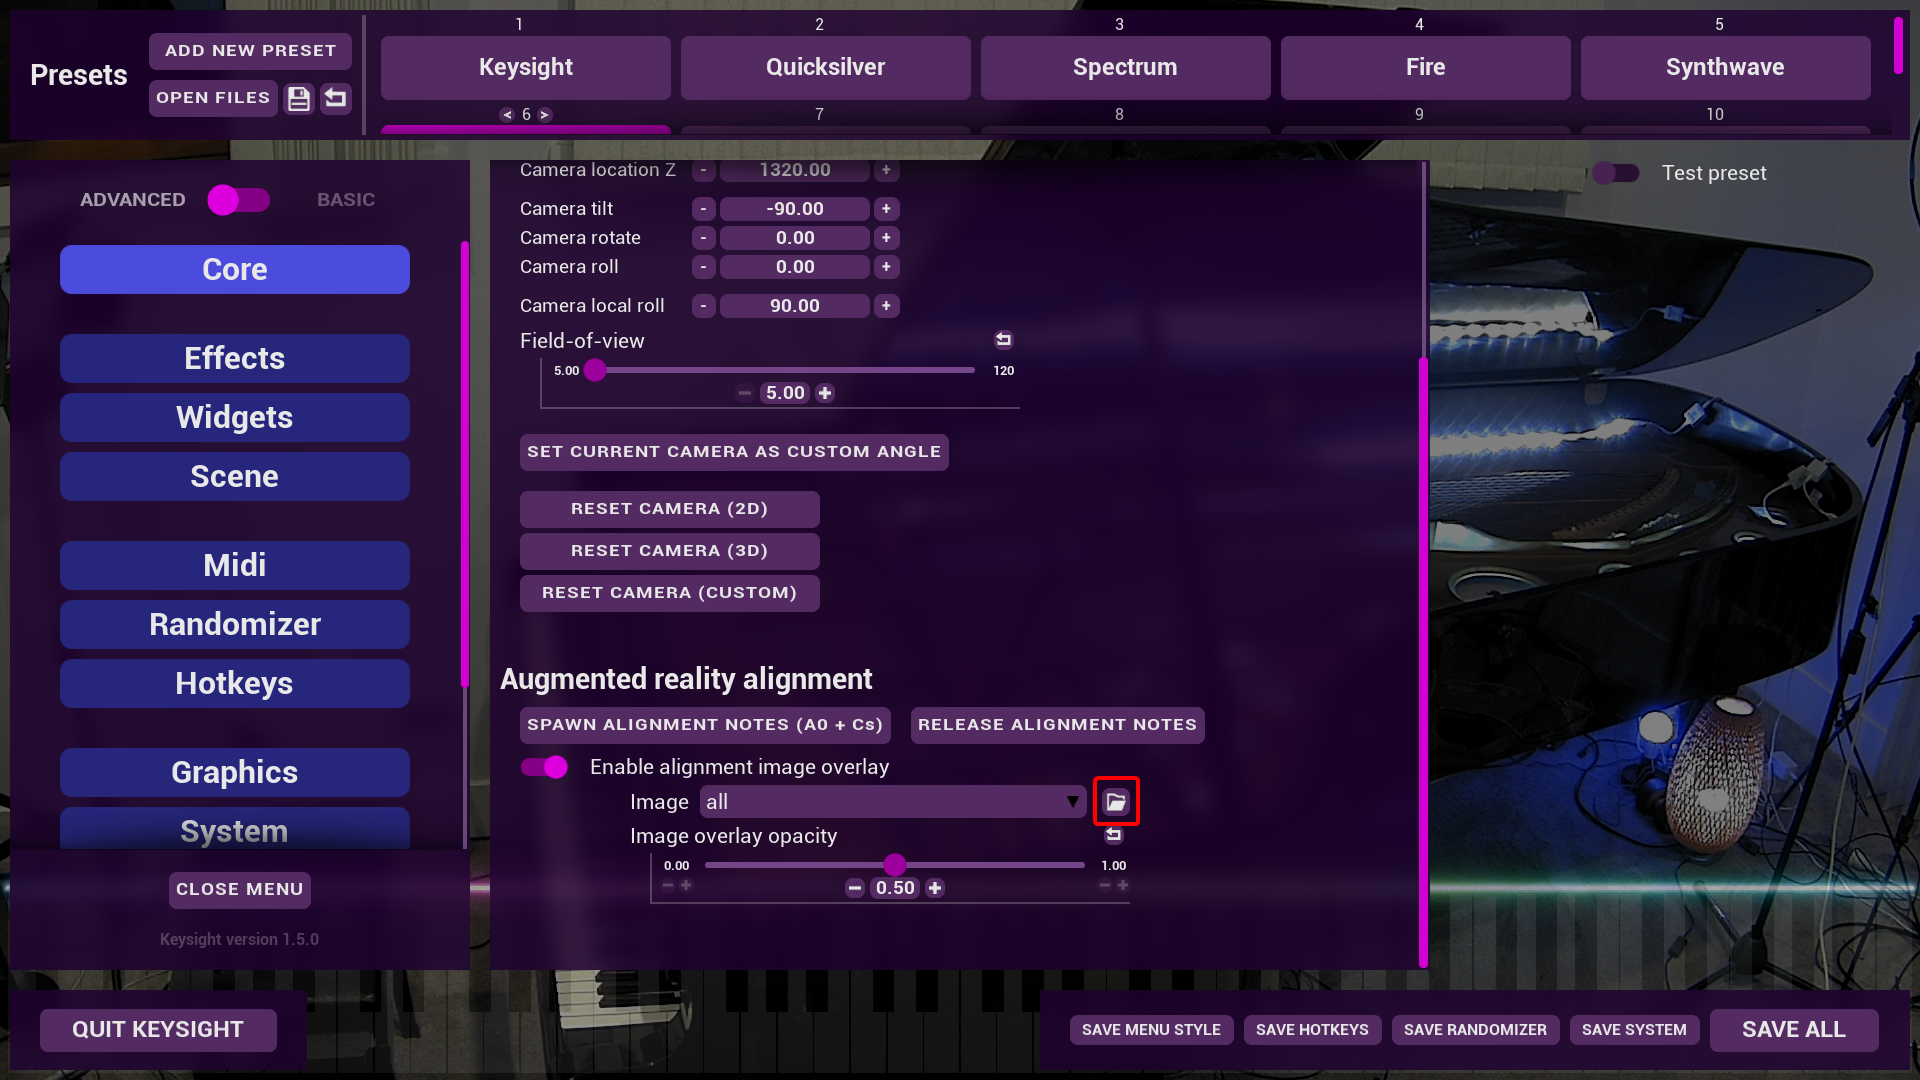Image resolution: width=1920 pixels, height=1080 pixels.
Task: Disable alignment image overlay toggle
Action: pos(544,767)
